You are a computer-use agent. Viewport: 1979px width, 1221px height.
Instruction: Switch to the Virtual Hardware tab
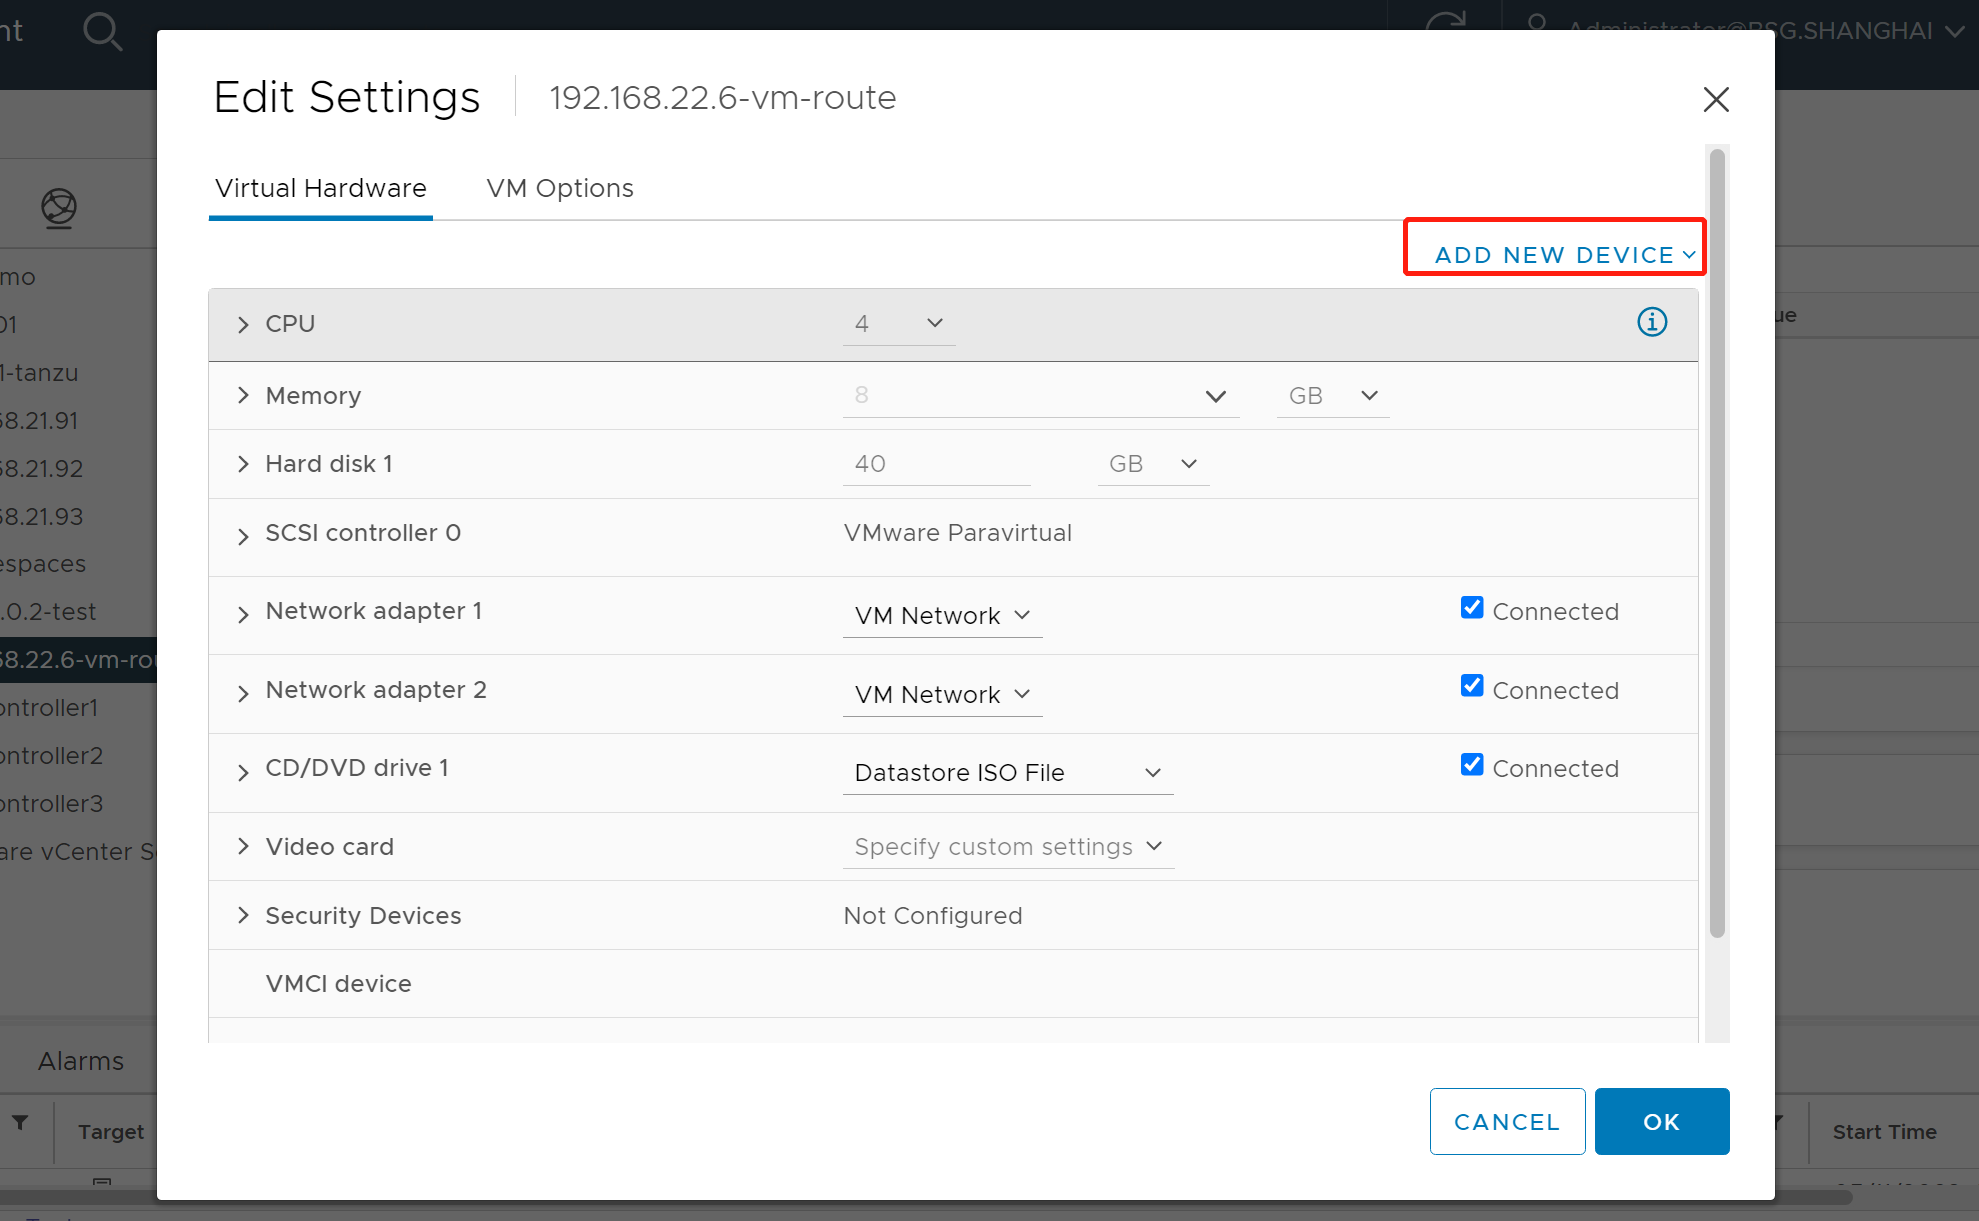321,188
